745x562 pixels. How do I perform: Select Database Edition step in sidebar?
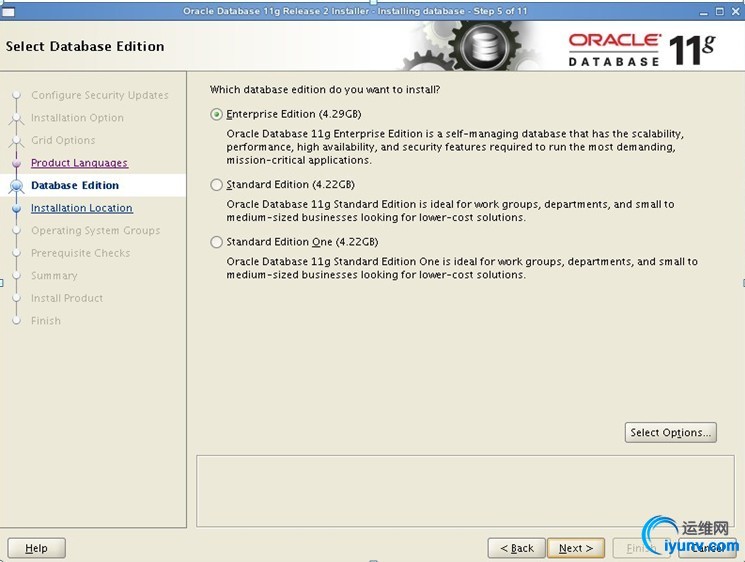click(x=75, y=185)
